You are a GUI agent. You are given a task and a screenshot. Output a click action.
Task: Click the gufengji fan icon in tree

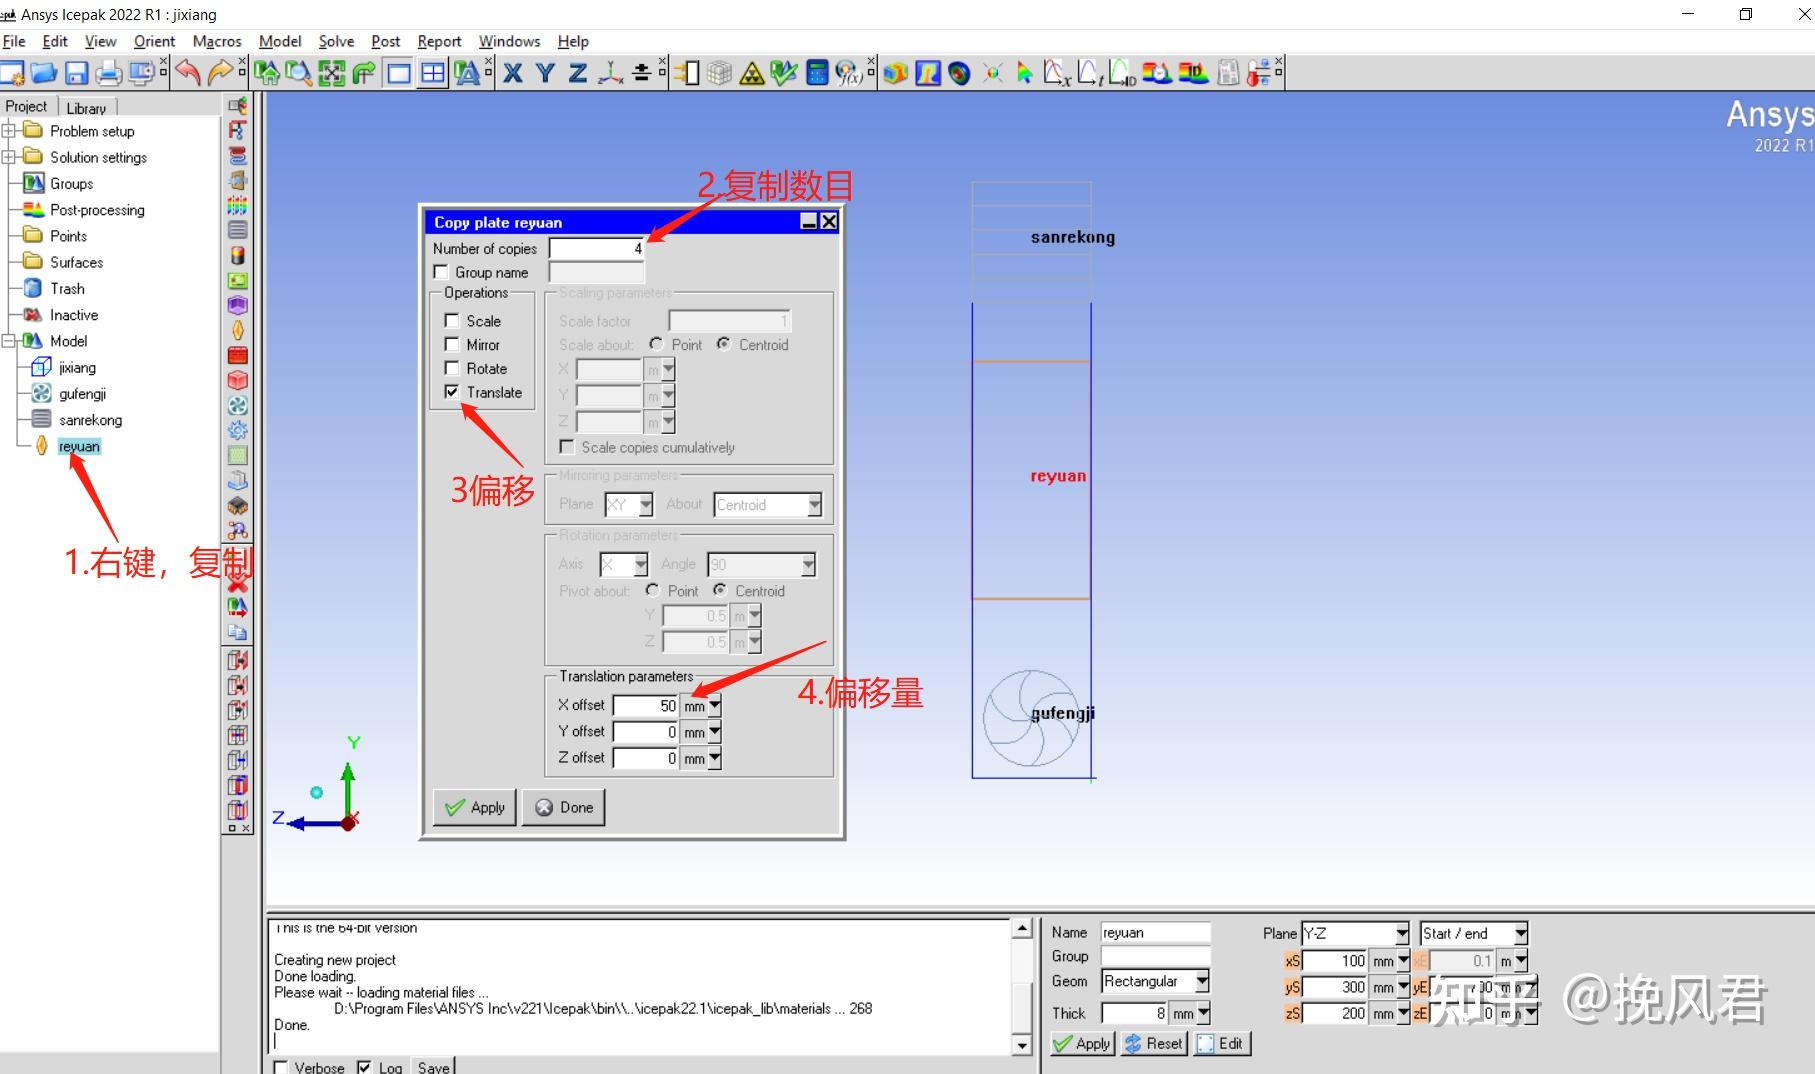(41, 393)
